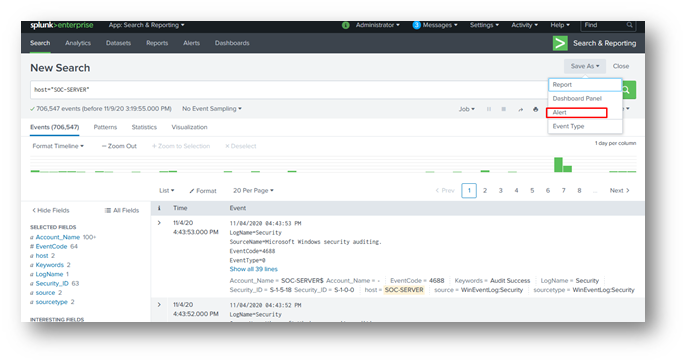This screenshot has height=364, width=687.
Task: Click the Messages count badge
Action: point(417,25)
